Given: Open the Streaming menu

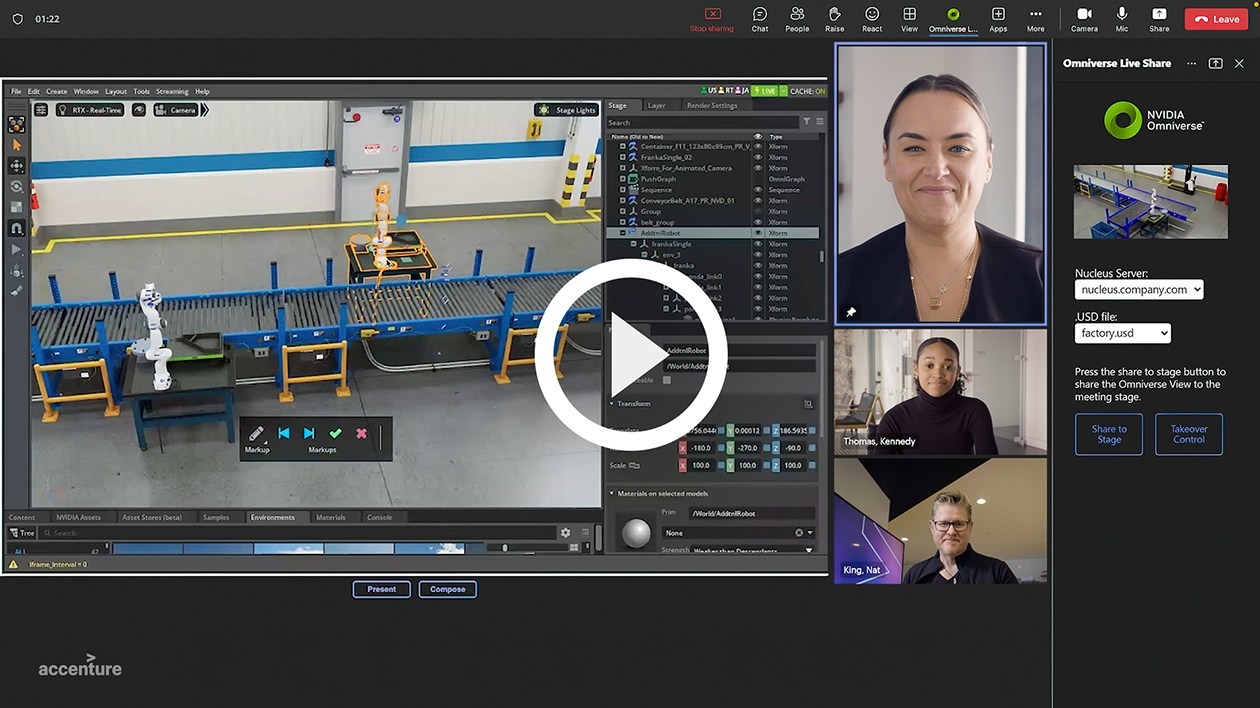Looking at the screenshot, I should pyautogui.click(x=171, y=90).
